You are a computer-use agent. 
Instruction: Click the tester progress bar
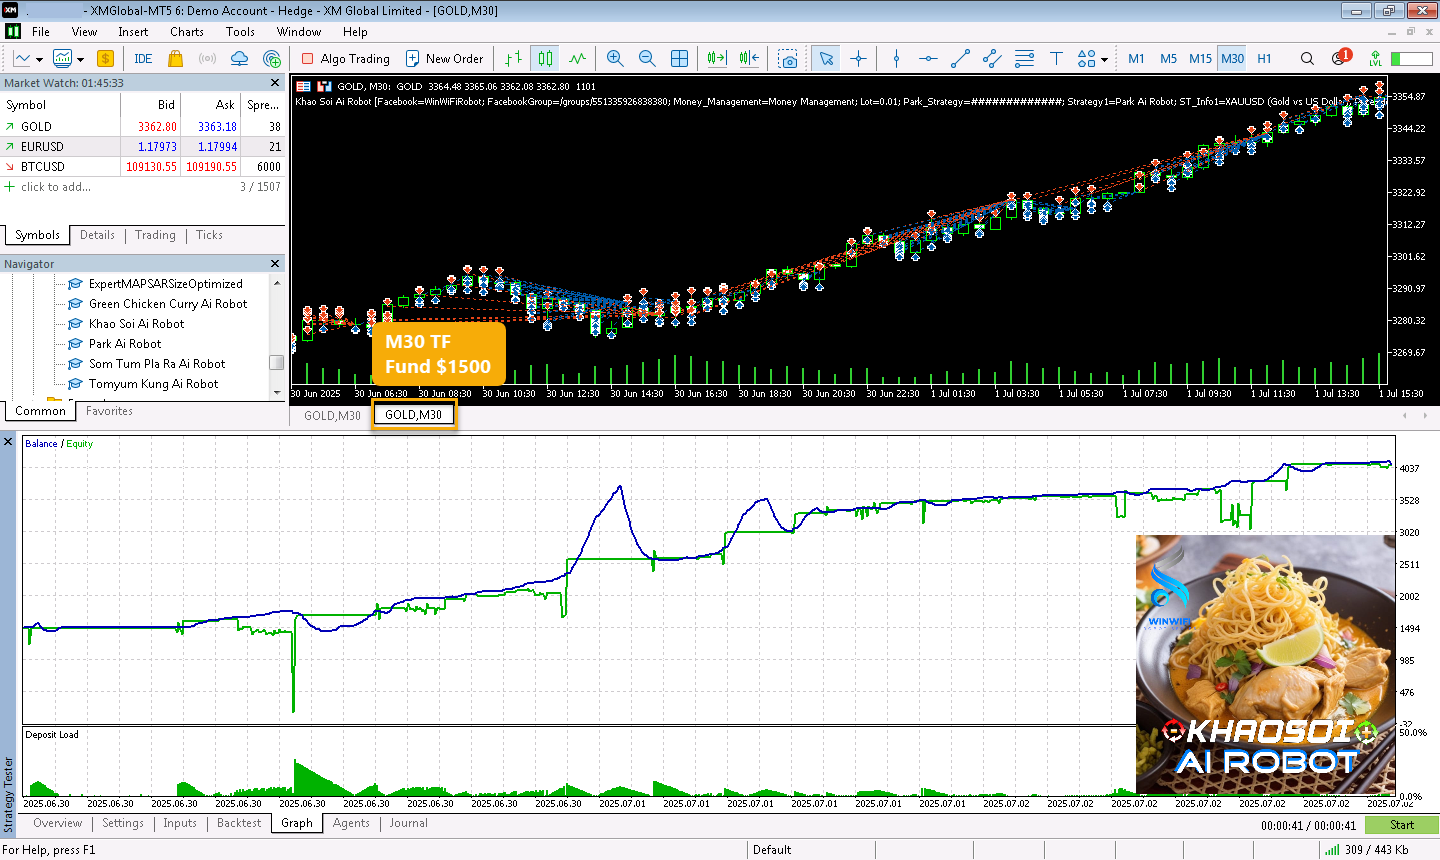point(1411,58)
